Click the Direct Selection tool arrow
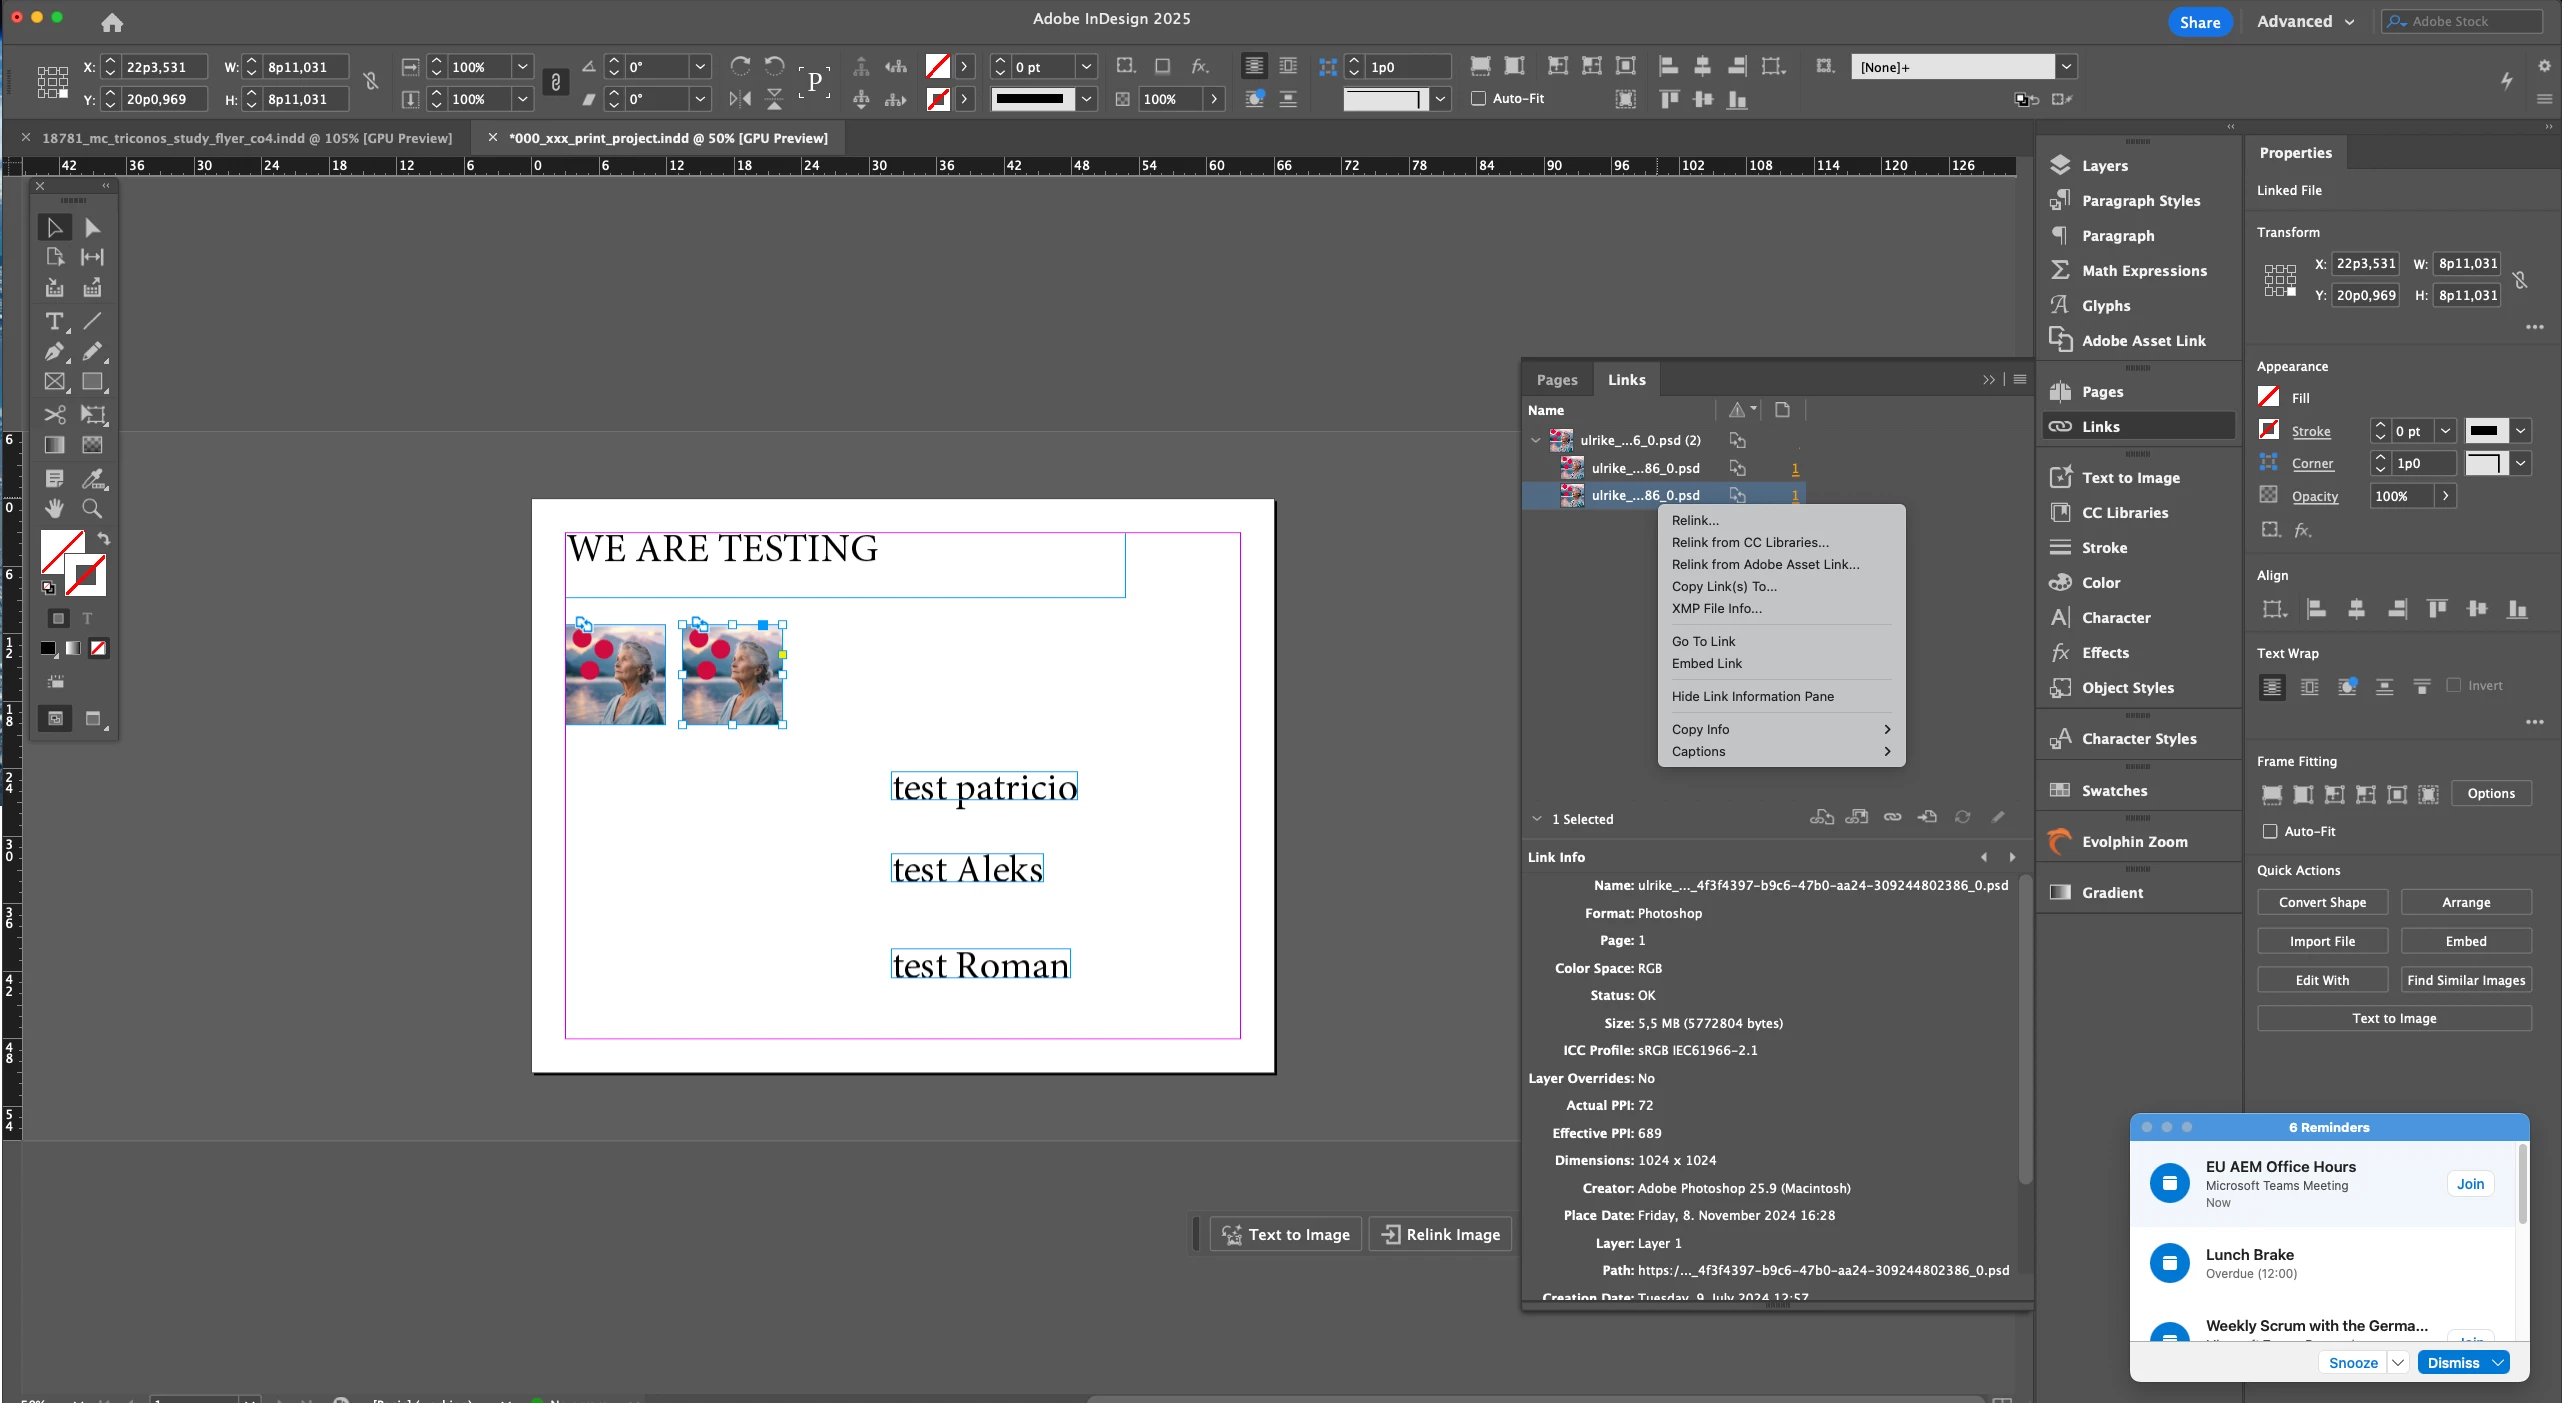This screenshot has height=1403, width=2562. pyautogui.click(x=92, y=228)
